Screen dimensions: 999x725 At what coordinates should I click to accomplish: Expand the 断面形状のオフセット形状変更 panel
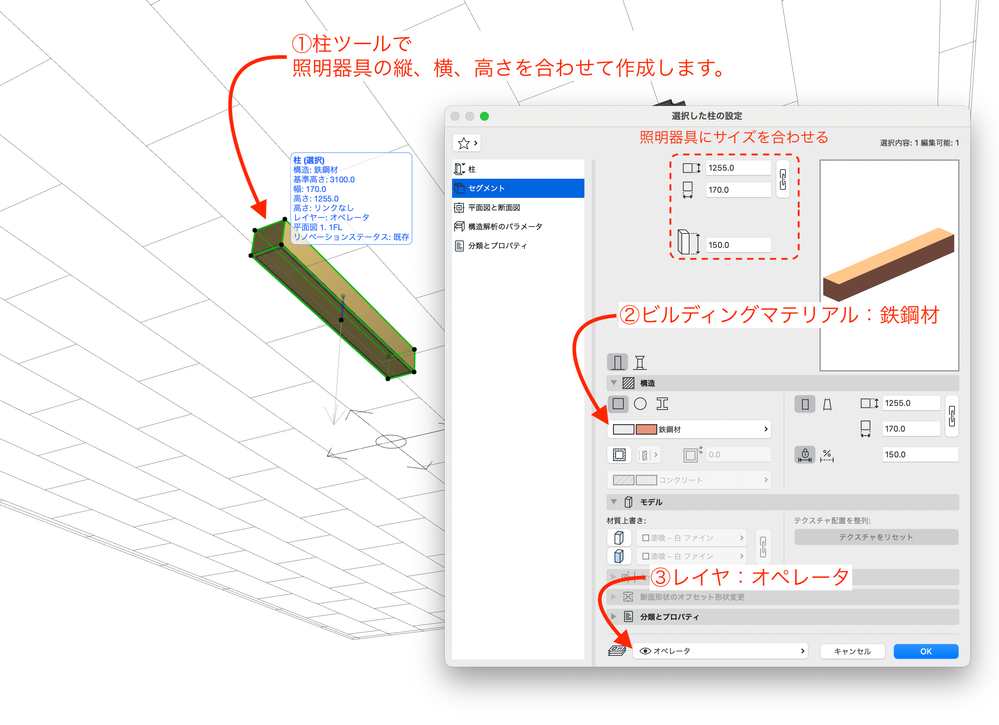pos(614,597)
